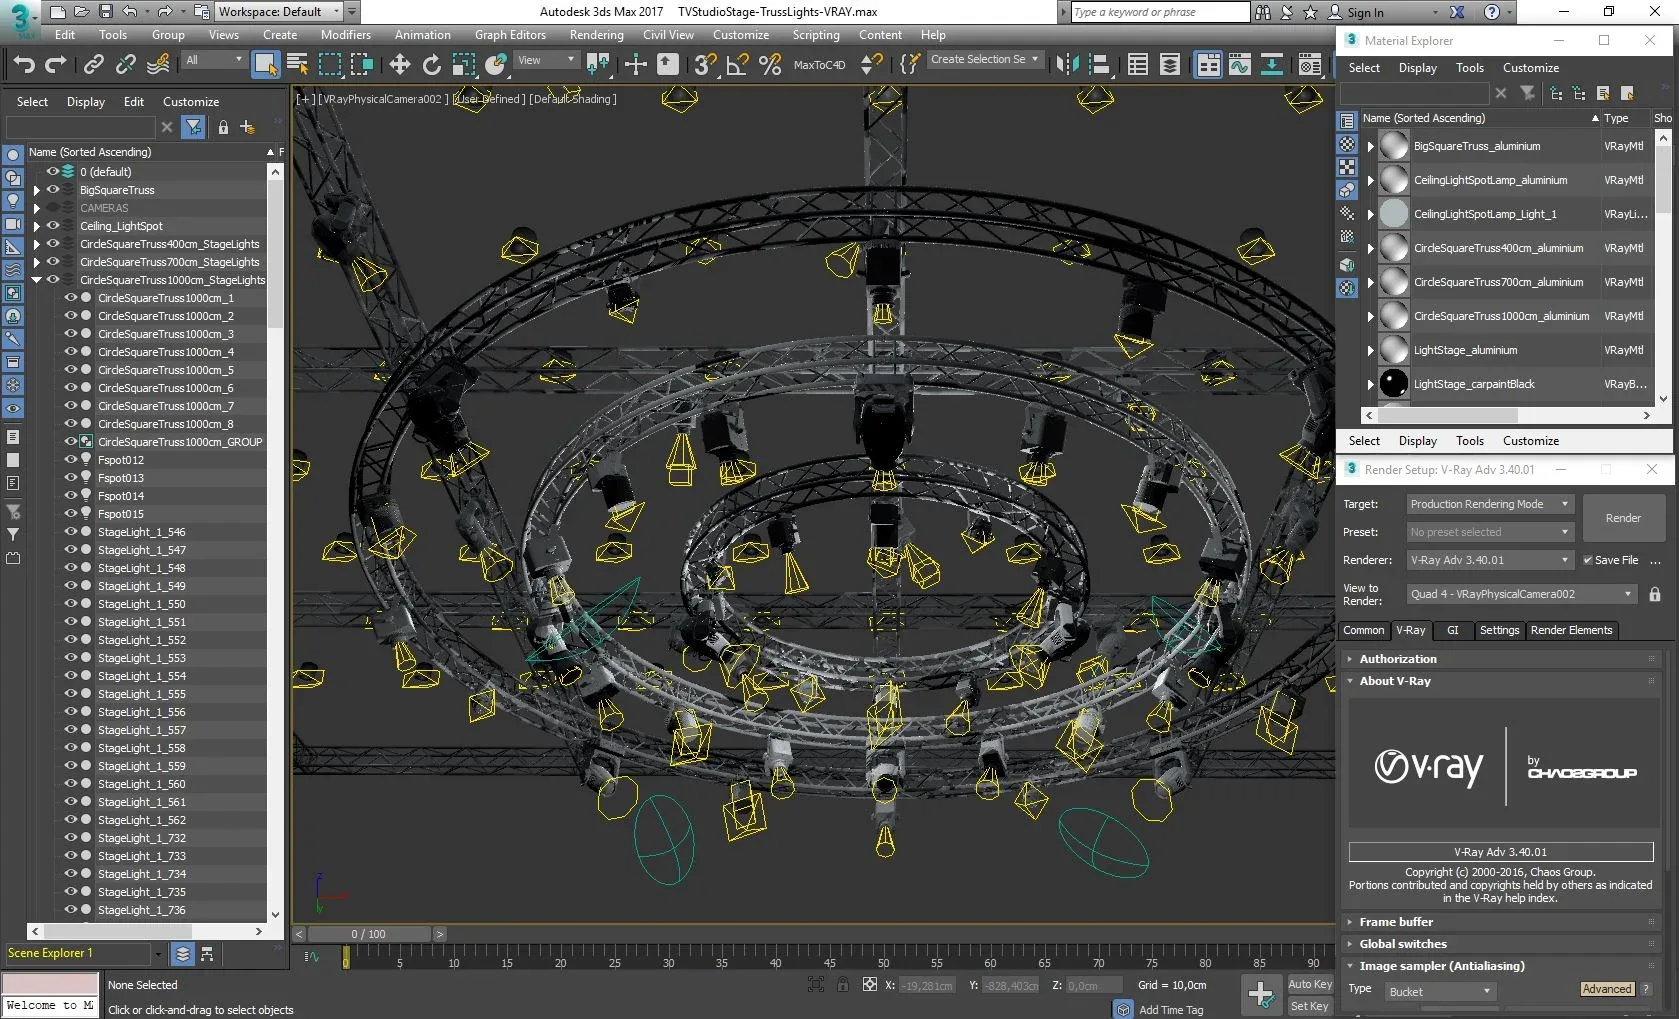Viewport: 1679px width, 1019px height.
Task: Toggle the 3D Snaps icon
Action: pos(705,65)
